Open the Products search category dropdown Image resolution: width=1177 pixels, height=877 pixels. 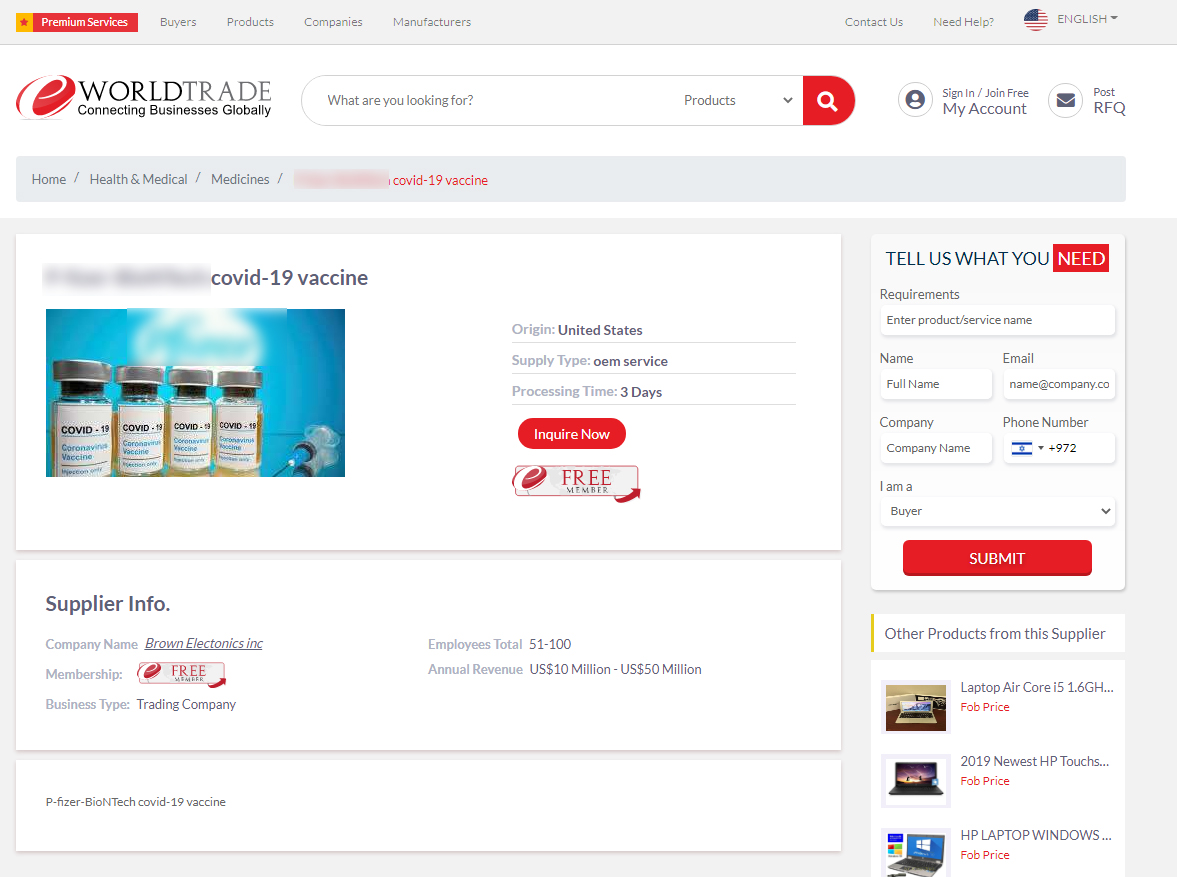tap(737, 101)
